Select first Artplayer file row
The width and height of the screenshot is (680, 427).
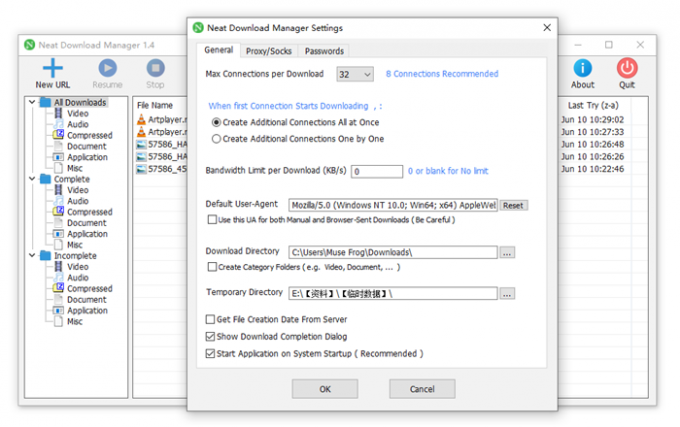[x=161, y=120]
